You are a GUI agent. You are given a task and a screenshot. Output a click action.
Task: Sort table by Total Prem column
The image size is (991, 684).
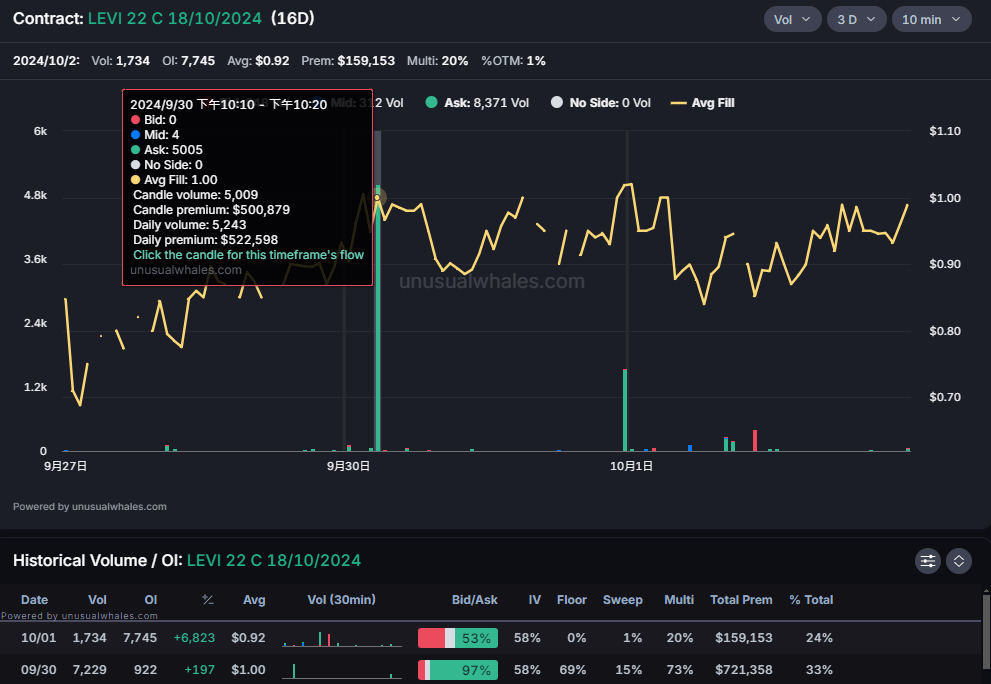pos(741,600)
